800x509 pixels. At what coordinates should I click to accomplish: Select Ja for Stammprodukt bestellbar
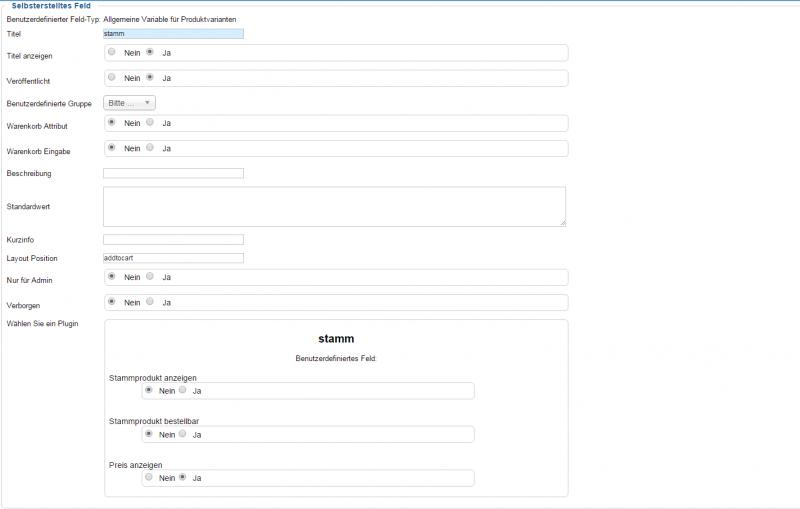click(182, 434)
